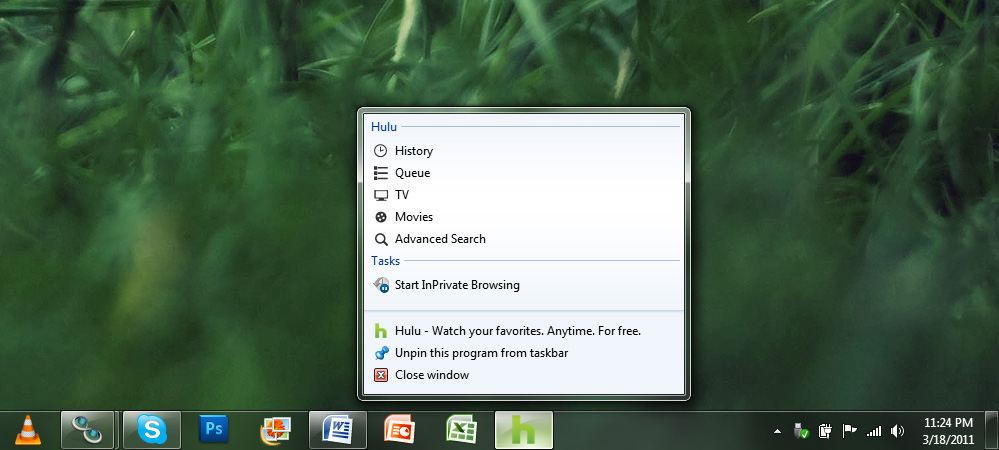Launch PowerPoint from the taskbar
This screenshot has height=450, width=999.
(399, 430)
